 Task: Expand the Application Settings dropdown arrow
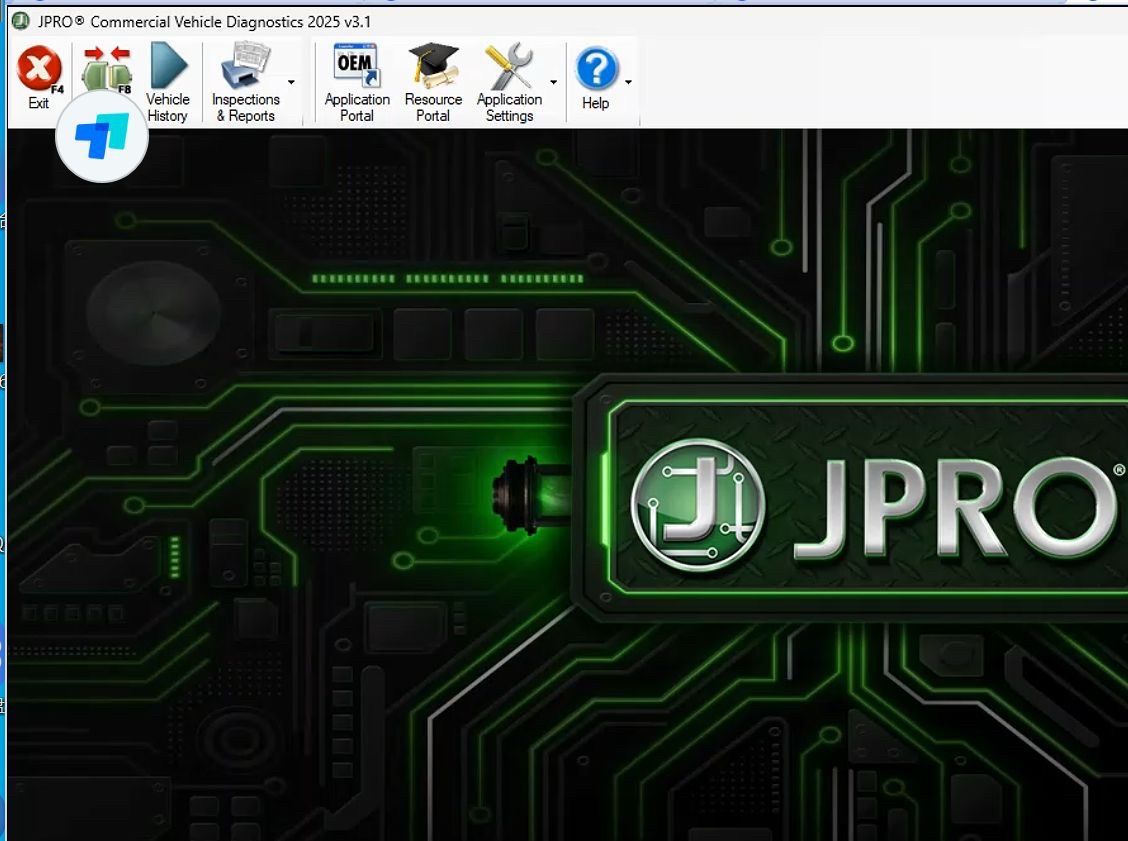click(x=553, y=82)
